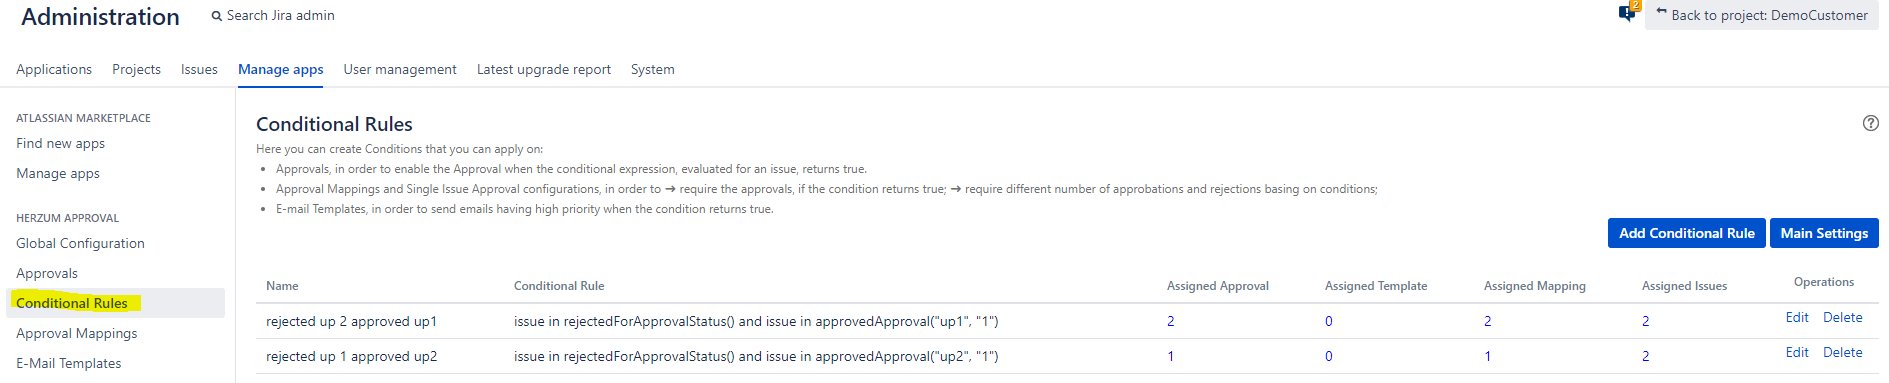Viewport: 1889px width, 383px height.
Task: Open E-Mail Templates in sidebar
Action: (x=69, y=363)
